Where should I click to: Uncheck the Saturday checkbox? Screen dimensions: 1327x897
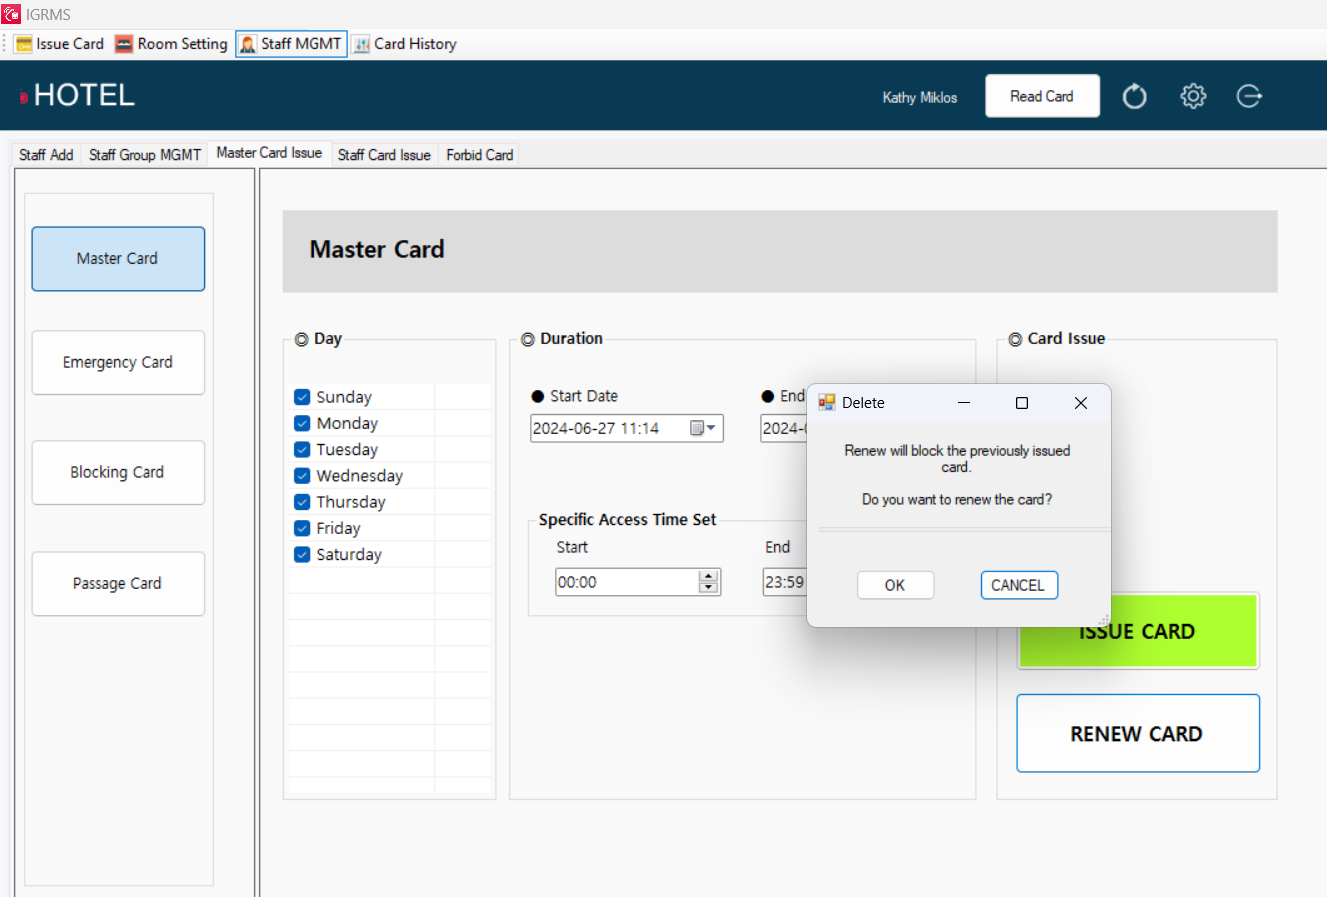[x=302, y=554]
